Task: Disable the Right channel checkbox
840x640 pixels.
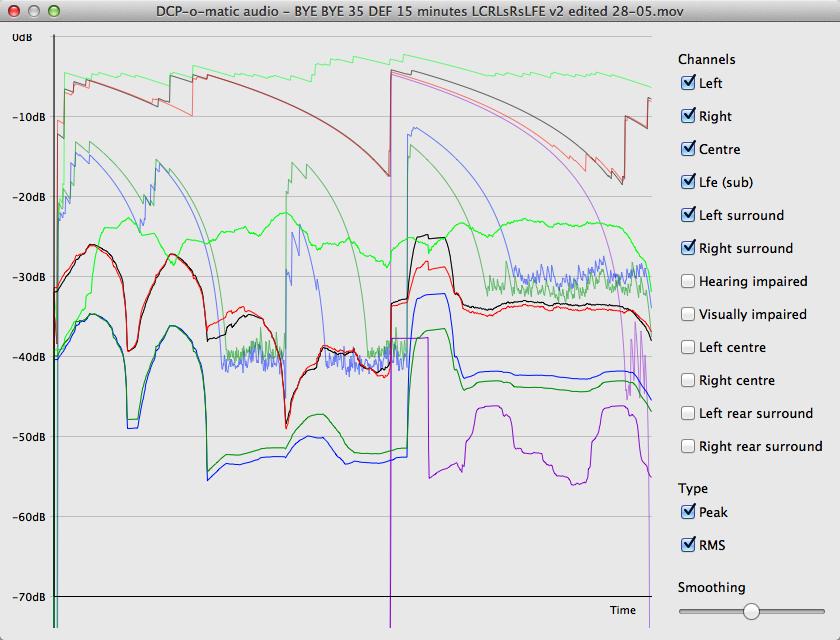Action: click(688, 116)
